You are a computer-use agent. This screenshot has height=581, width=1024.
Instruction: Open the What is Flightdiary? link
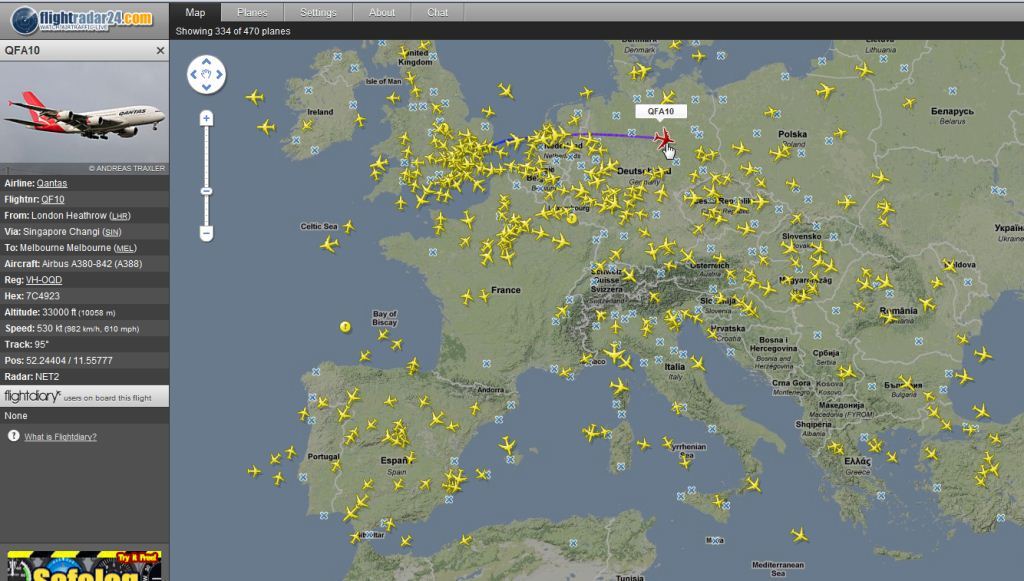pos(61,437)
